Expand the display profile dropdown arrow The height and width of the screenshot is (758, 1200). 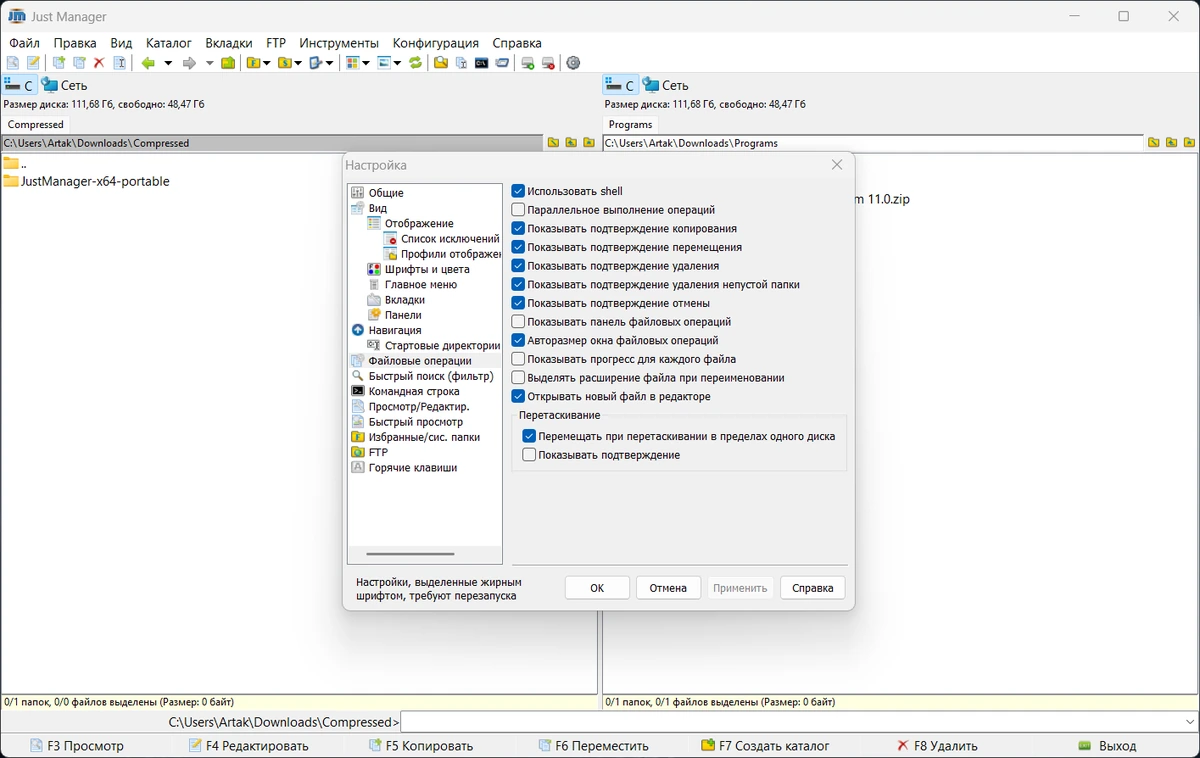(396, 63)
